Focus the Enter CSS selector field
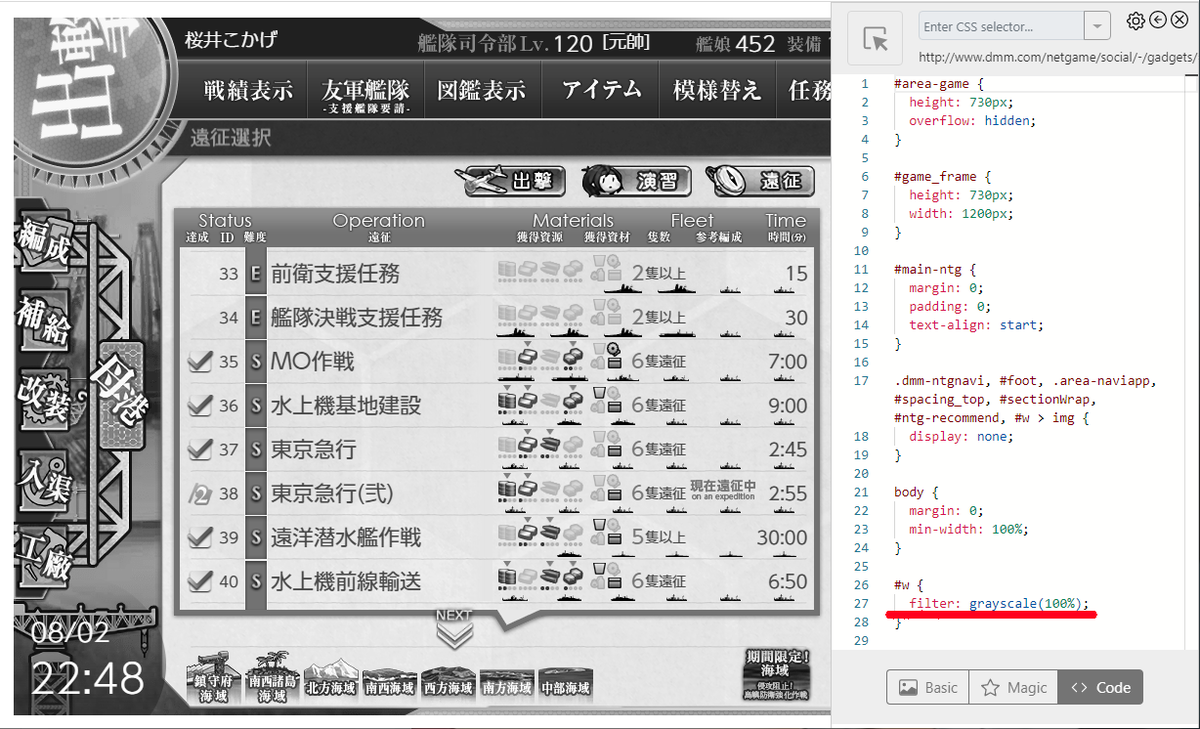Viewport: 1200px width, 729px height. [x=1001, y=26]
